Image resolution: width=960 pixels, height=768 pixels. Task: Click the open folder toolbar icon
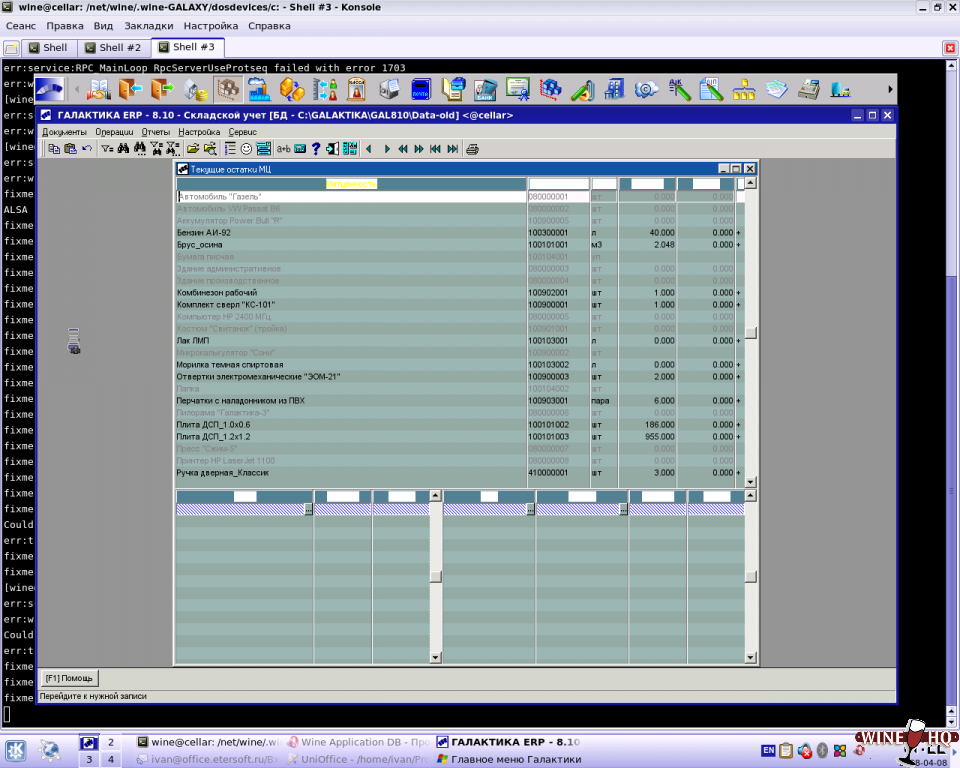coord(192,148)
